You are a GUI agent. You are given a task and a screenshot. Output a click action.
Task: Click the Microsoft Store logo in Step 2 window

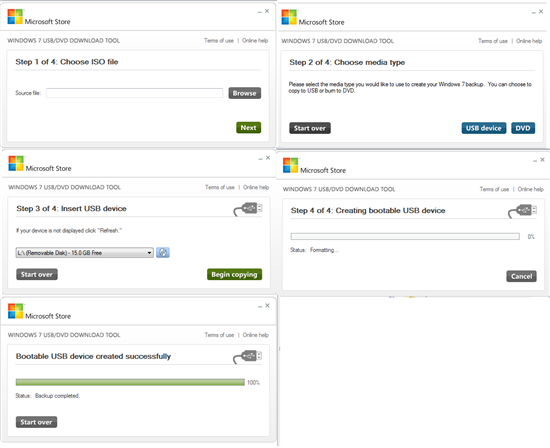tap(289, 17)
